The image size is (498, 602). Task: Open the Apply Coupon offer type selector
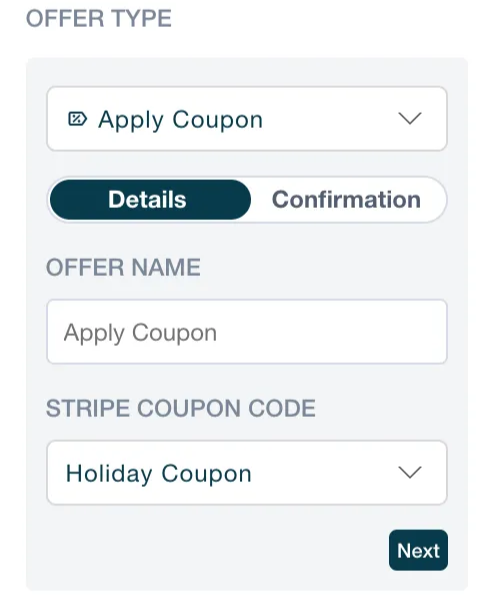click(247, 119)
